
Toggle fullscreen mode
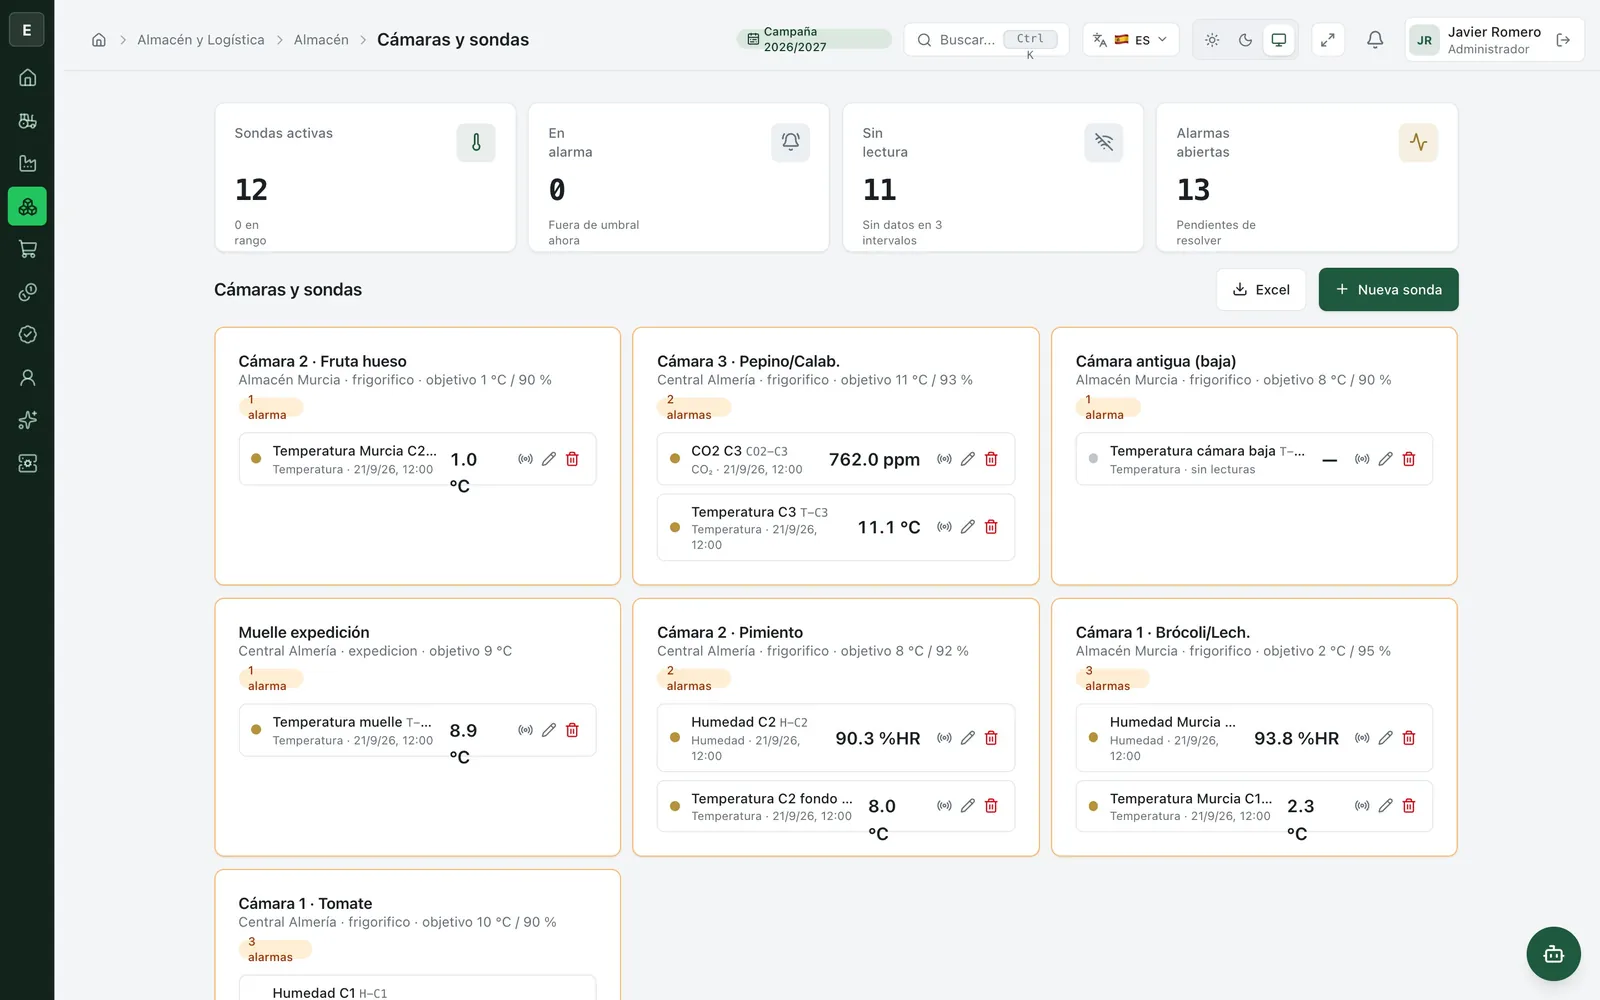(x=1328, y=40)
